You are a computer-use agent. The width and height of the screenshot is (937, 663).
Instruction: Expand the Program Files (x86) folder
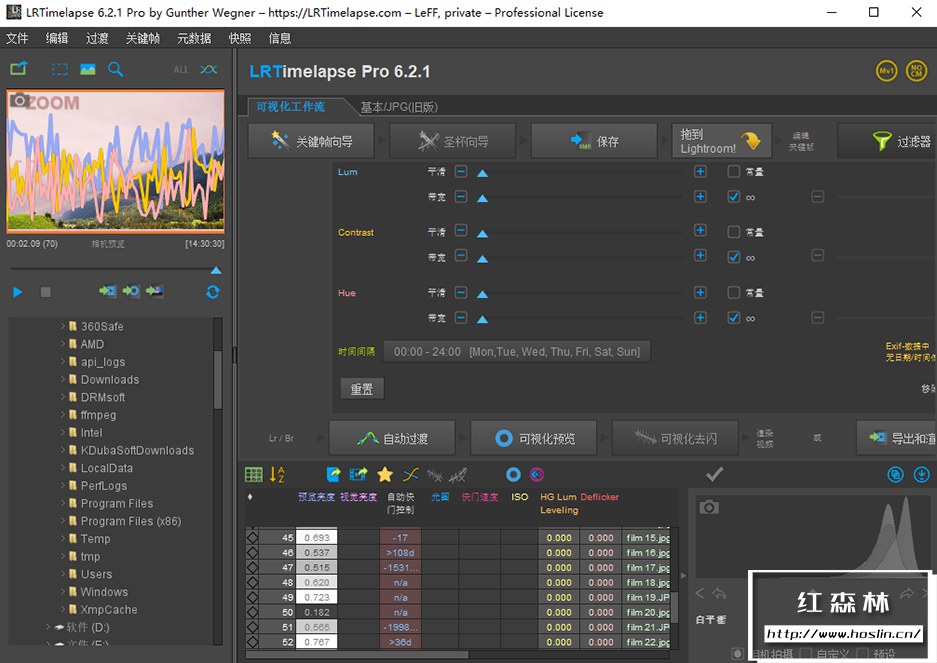(x=63, y=521)
